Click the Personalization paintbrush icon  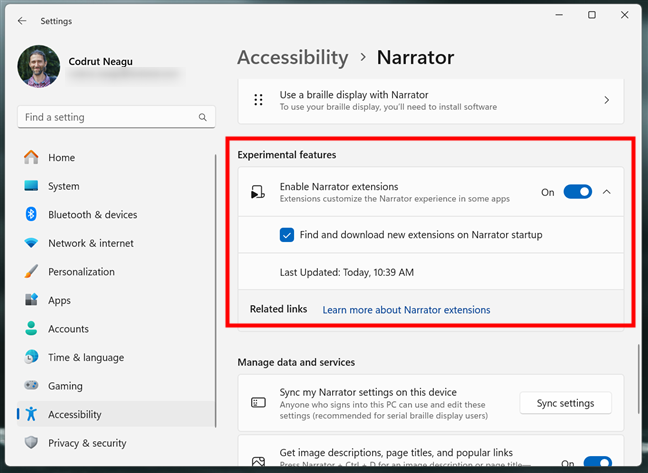[31, 271]
